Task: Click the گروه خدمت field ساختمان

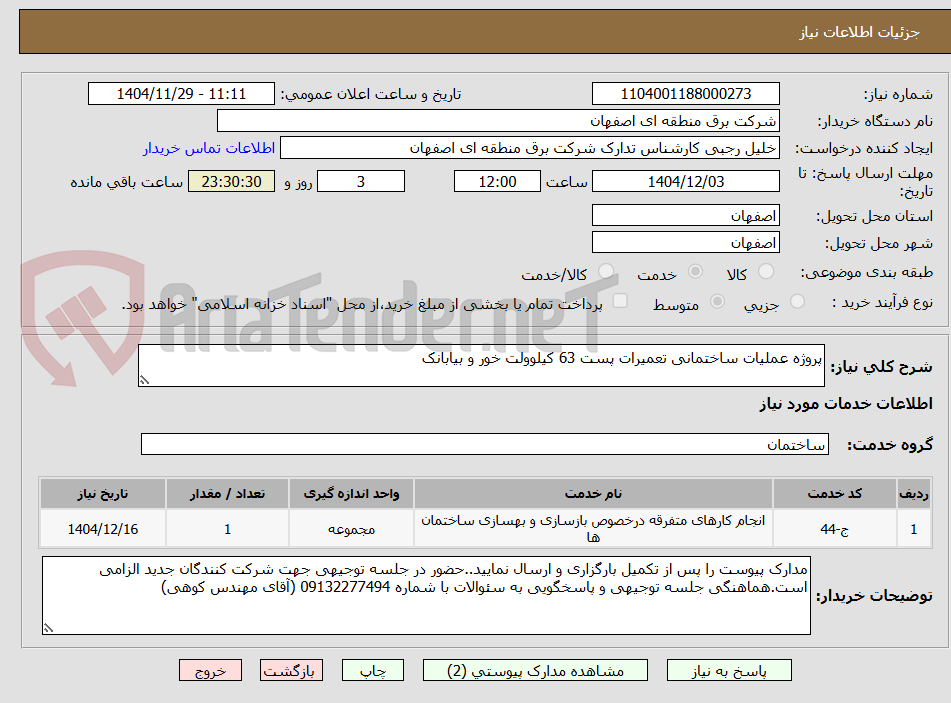Action: click(x=485, y=444)
